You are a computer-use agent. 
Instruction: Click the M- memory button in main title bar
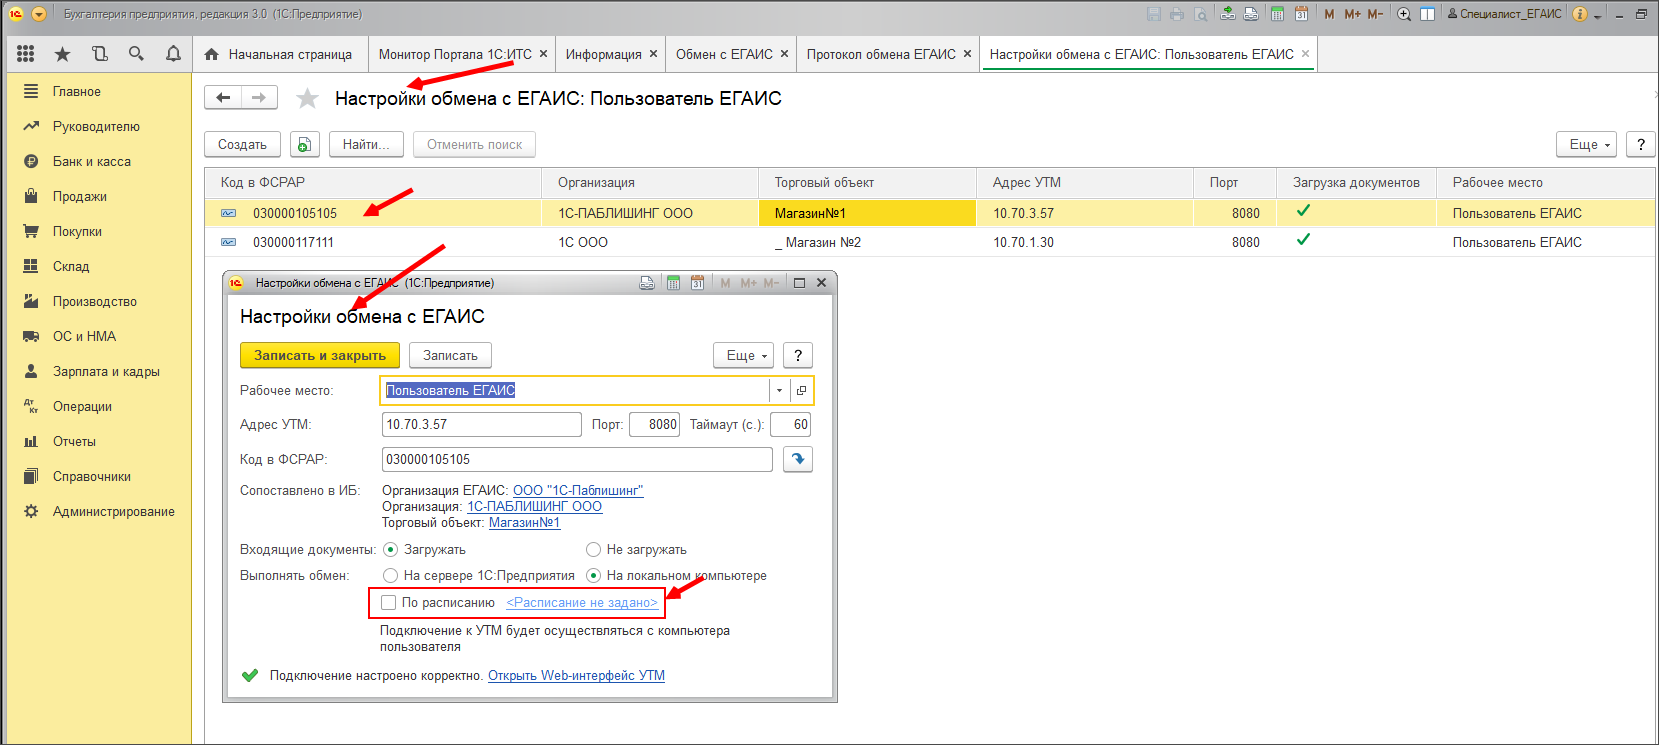(x=1375, y=14)
